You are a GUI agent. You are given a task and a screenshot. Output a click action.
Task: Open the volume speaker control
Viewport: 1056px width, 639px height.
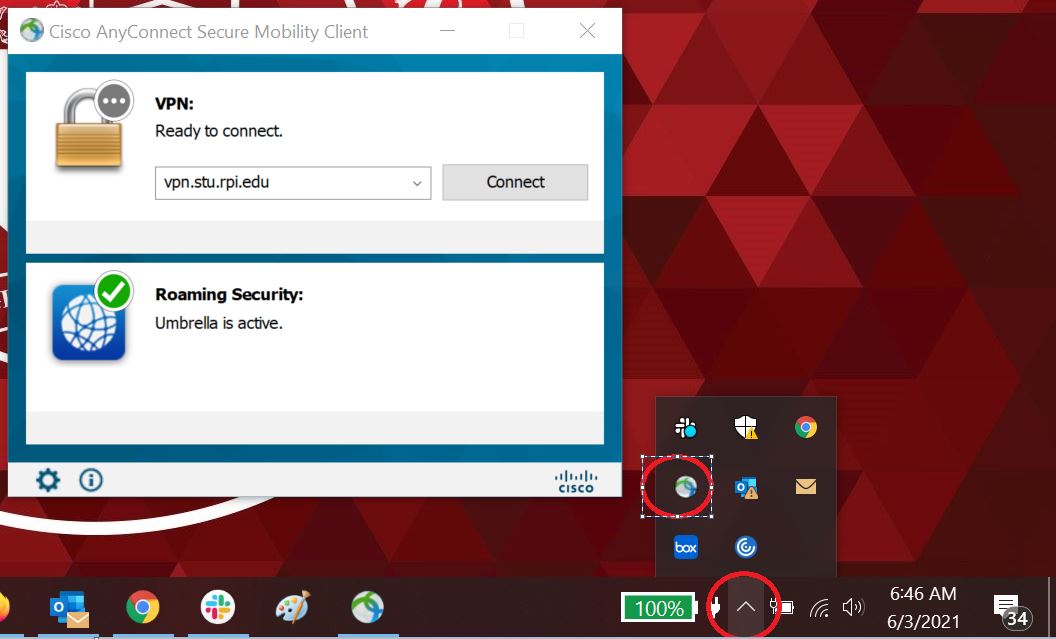click(852, 607)
